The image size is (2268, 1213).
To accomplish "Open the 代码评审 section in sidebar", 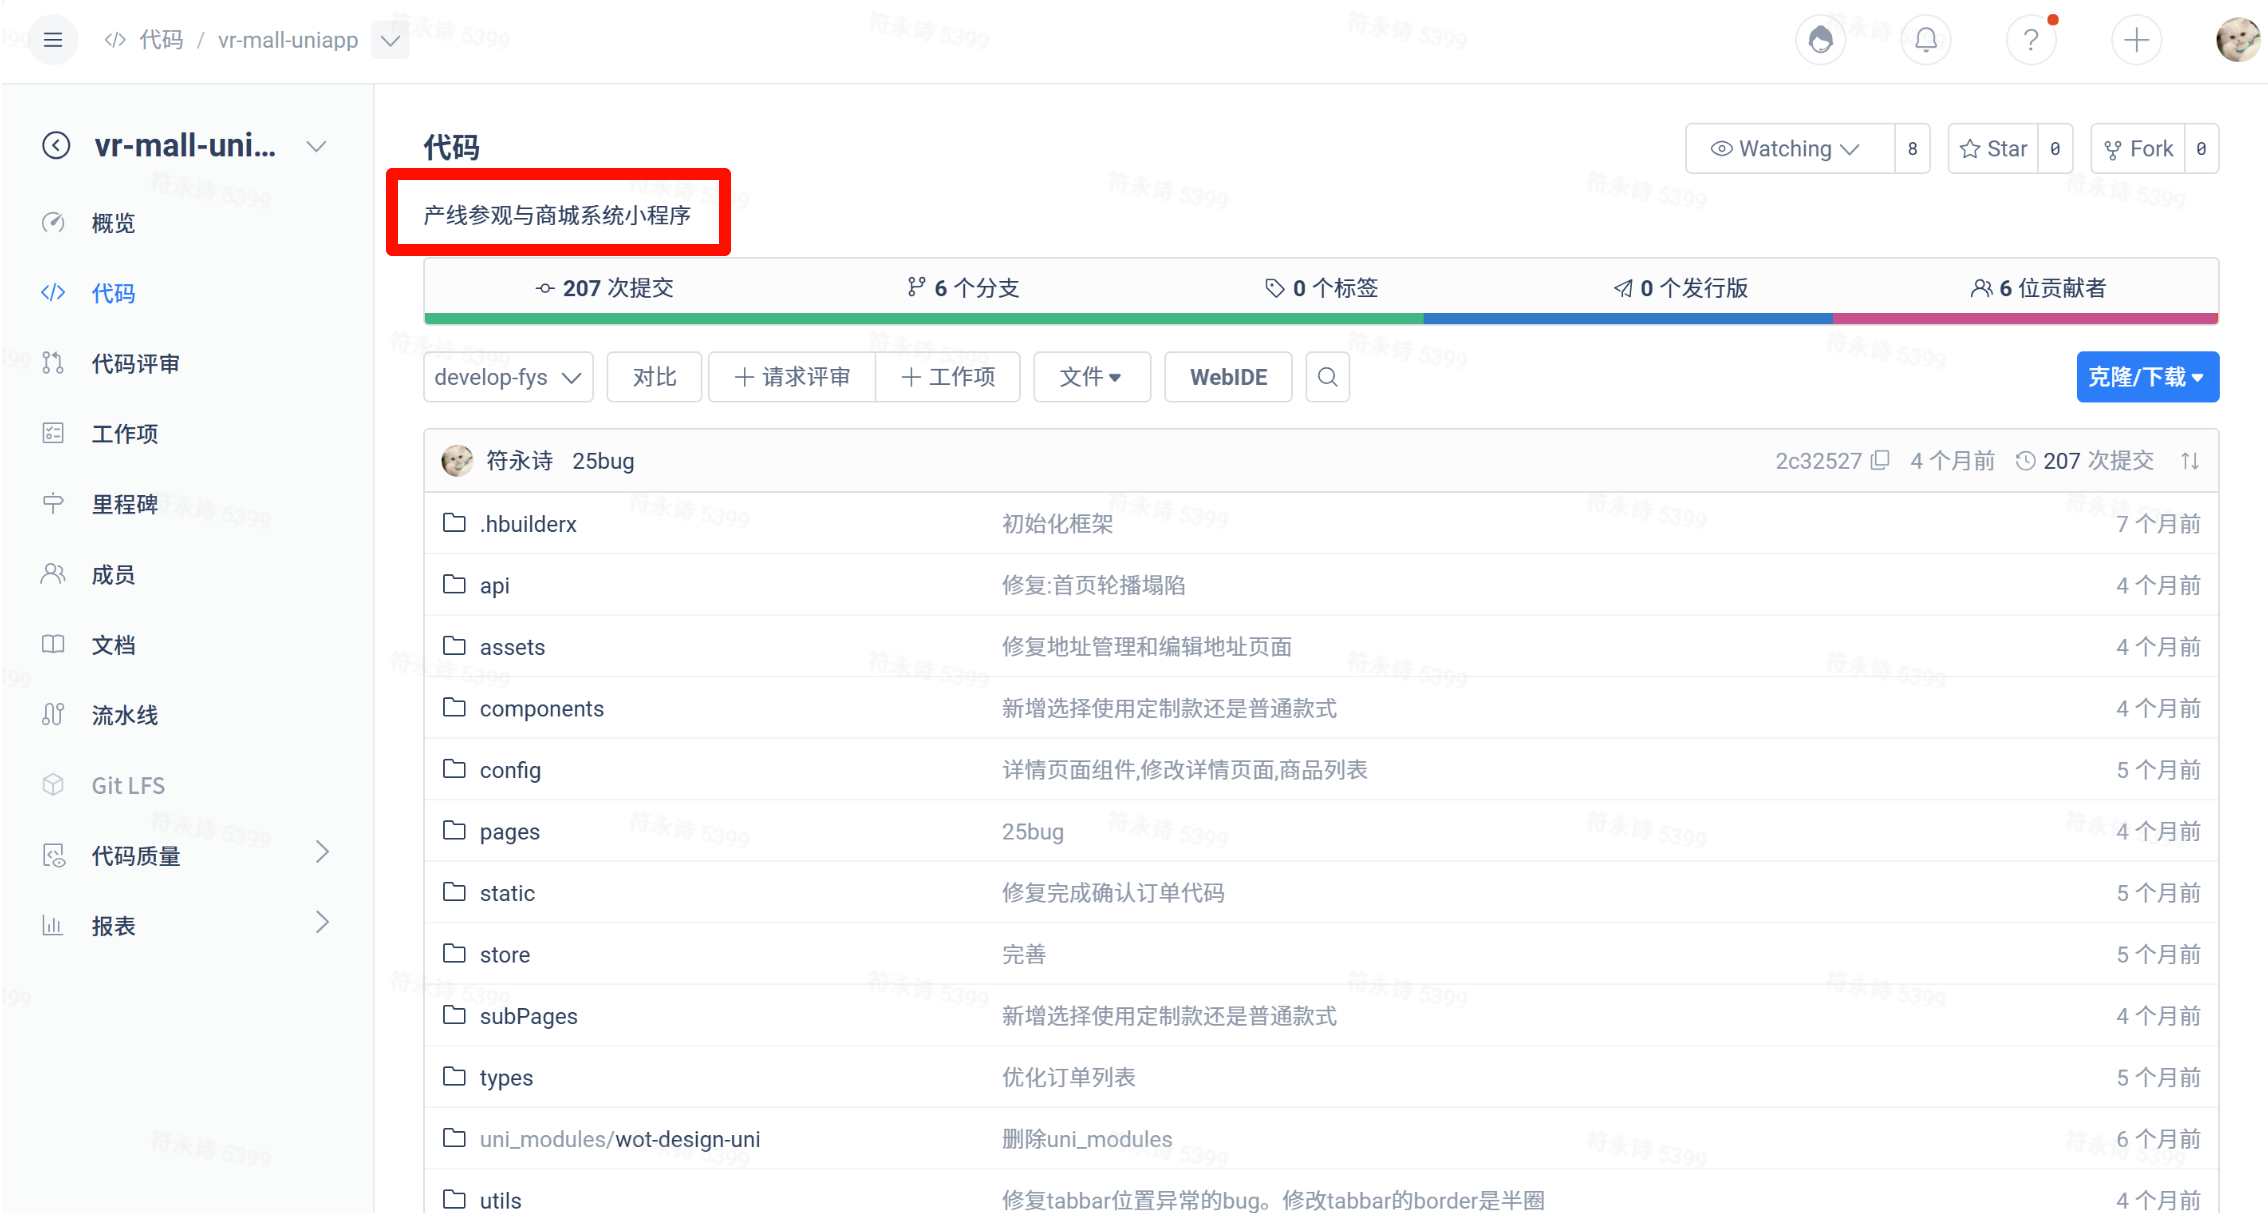I will [x=135, y=363].
